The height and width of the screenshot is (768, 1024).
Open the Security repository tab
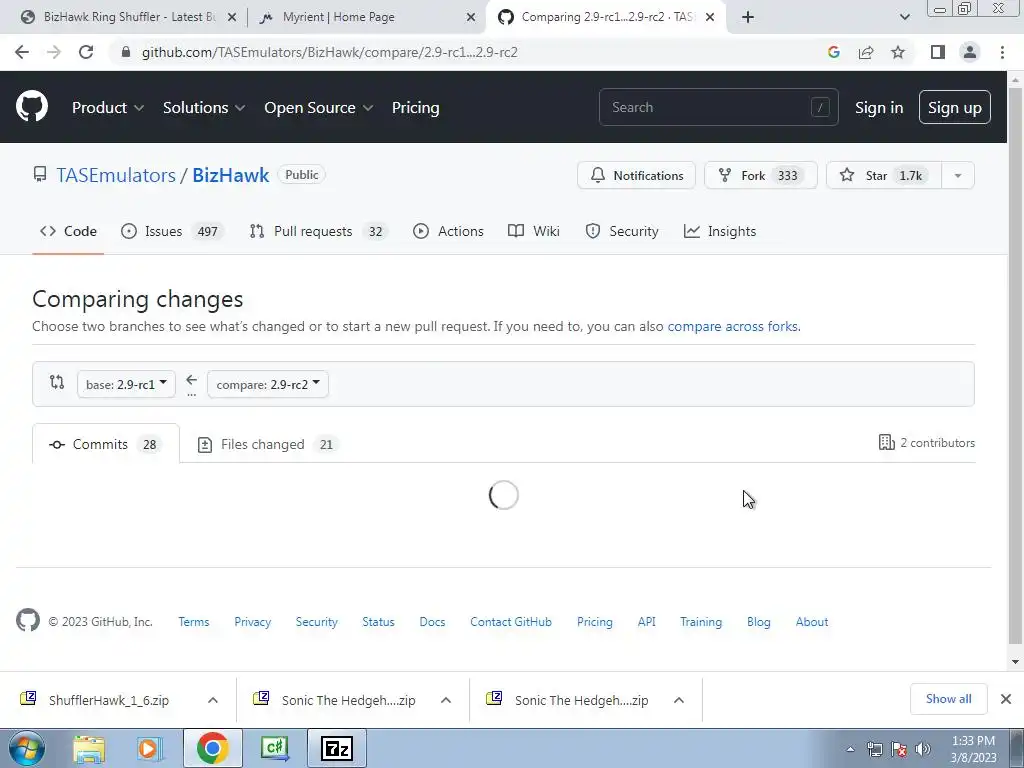pyautogui.click(x=622, y=231)
